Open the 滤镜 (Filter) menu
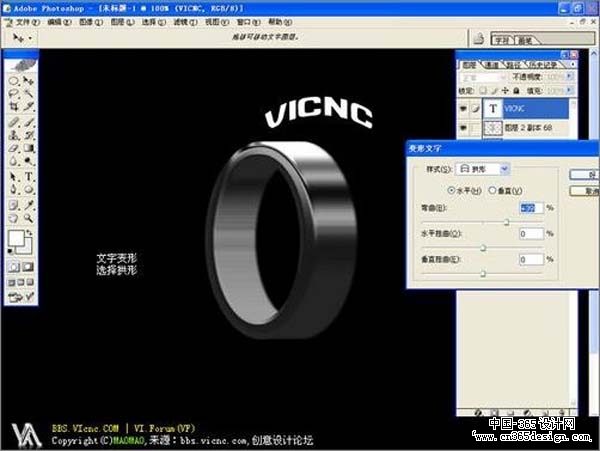The width and height of the screenshot is (600, 451). click(x=185, y=22)
